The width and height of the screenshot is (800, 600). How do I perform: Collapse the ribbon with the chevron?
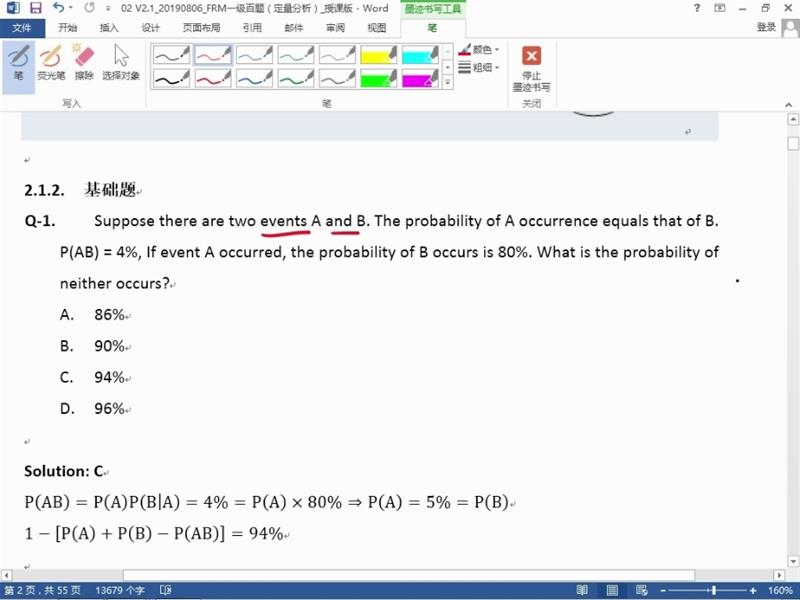788,105
